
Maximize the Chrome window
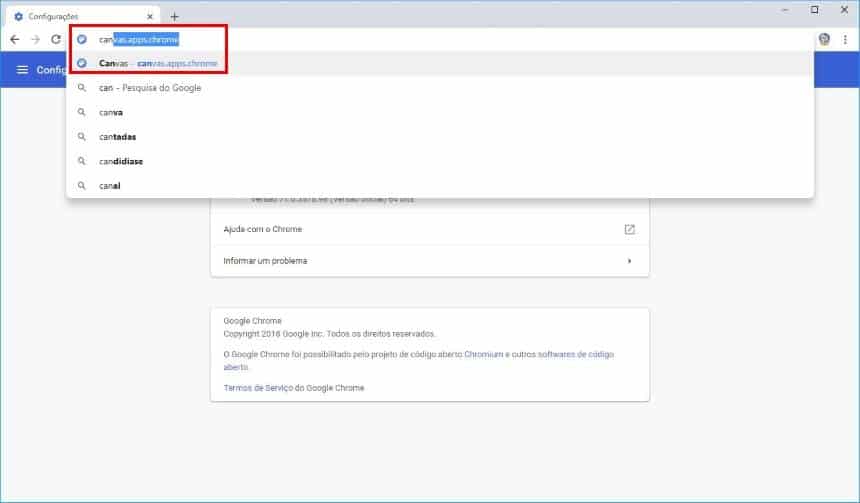(x=815, y=10)
